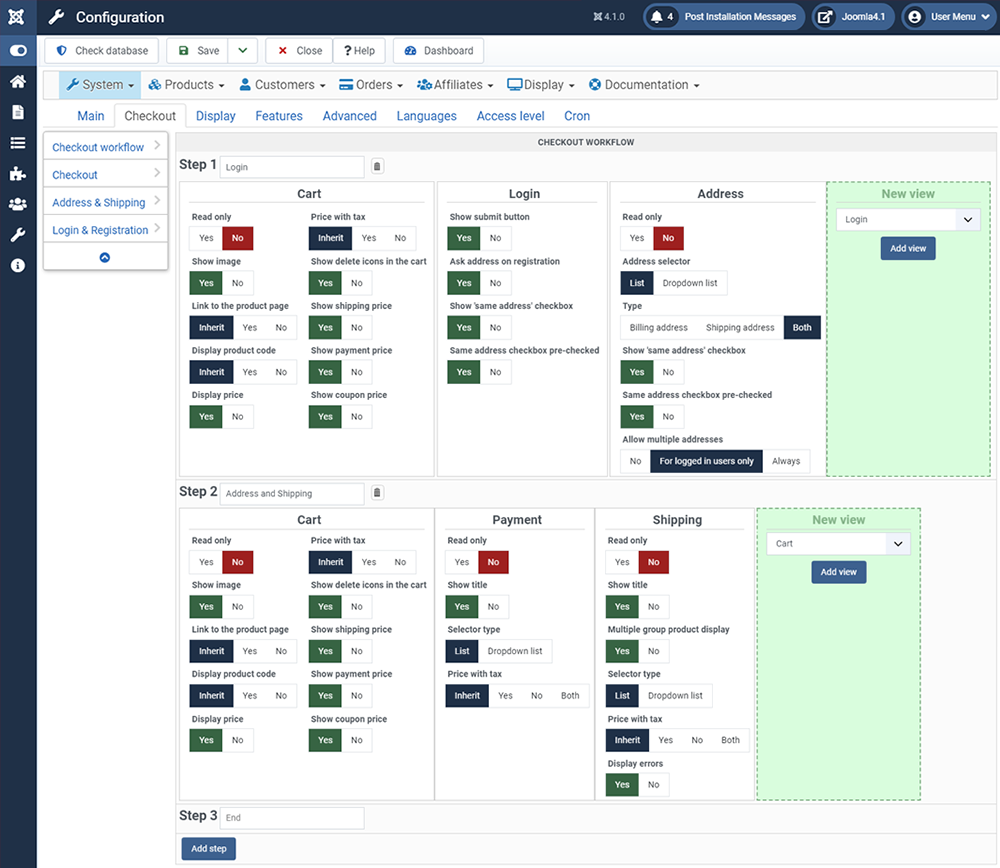1000x868 pixels.
Task: Open Save options dropdown arrow
Action: 243,50
